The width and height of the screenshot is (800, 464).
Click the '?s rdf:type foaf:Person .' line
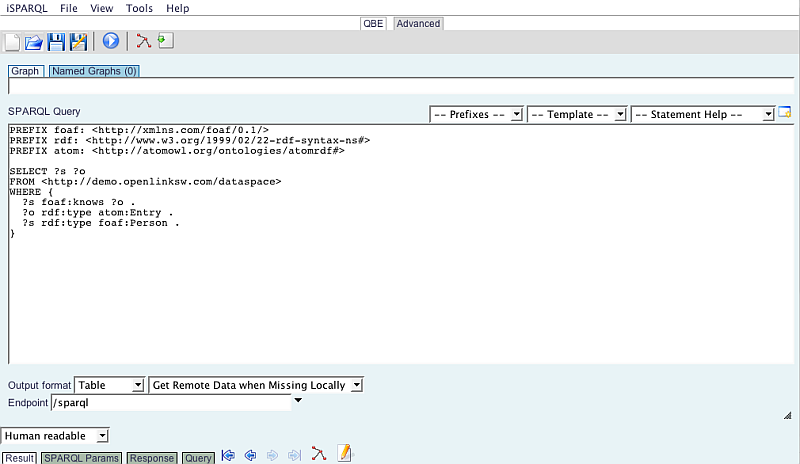[x=101, y=223]
